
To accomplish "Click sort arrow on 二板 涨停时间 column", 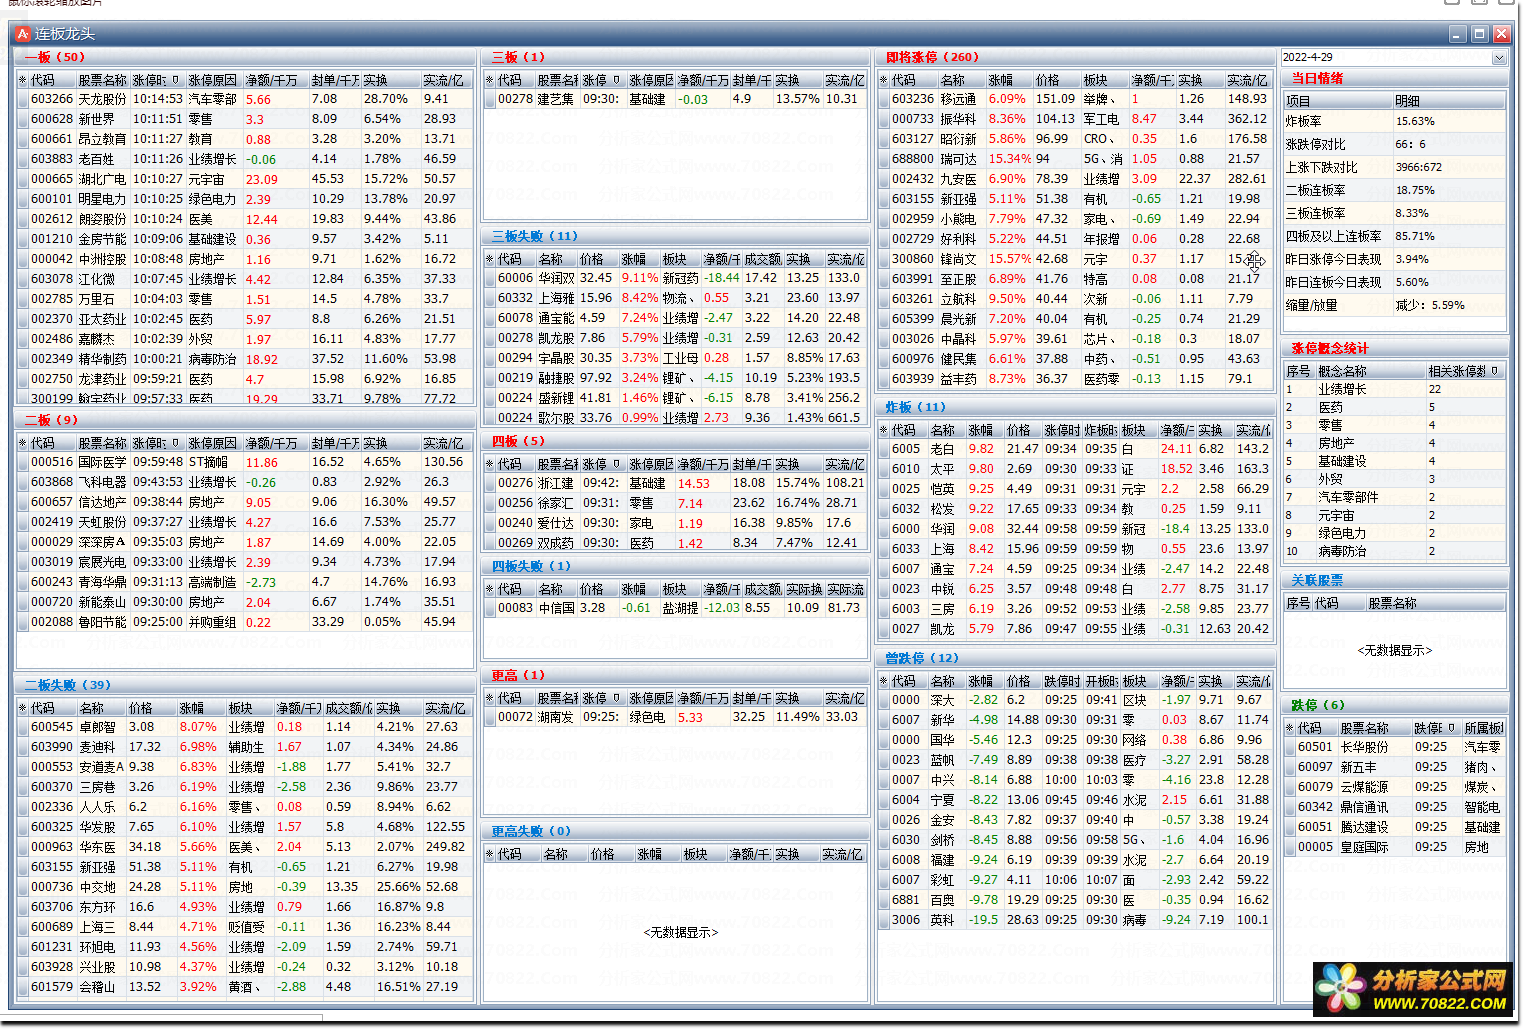I will 176,443.
